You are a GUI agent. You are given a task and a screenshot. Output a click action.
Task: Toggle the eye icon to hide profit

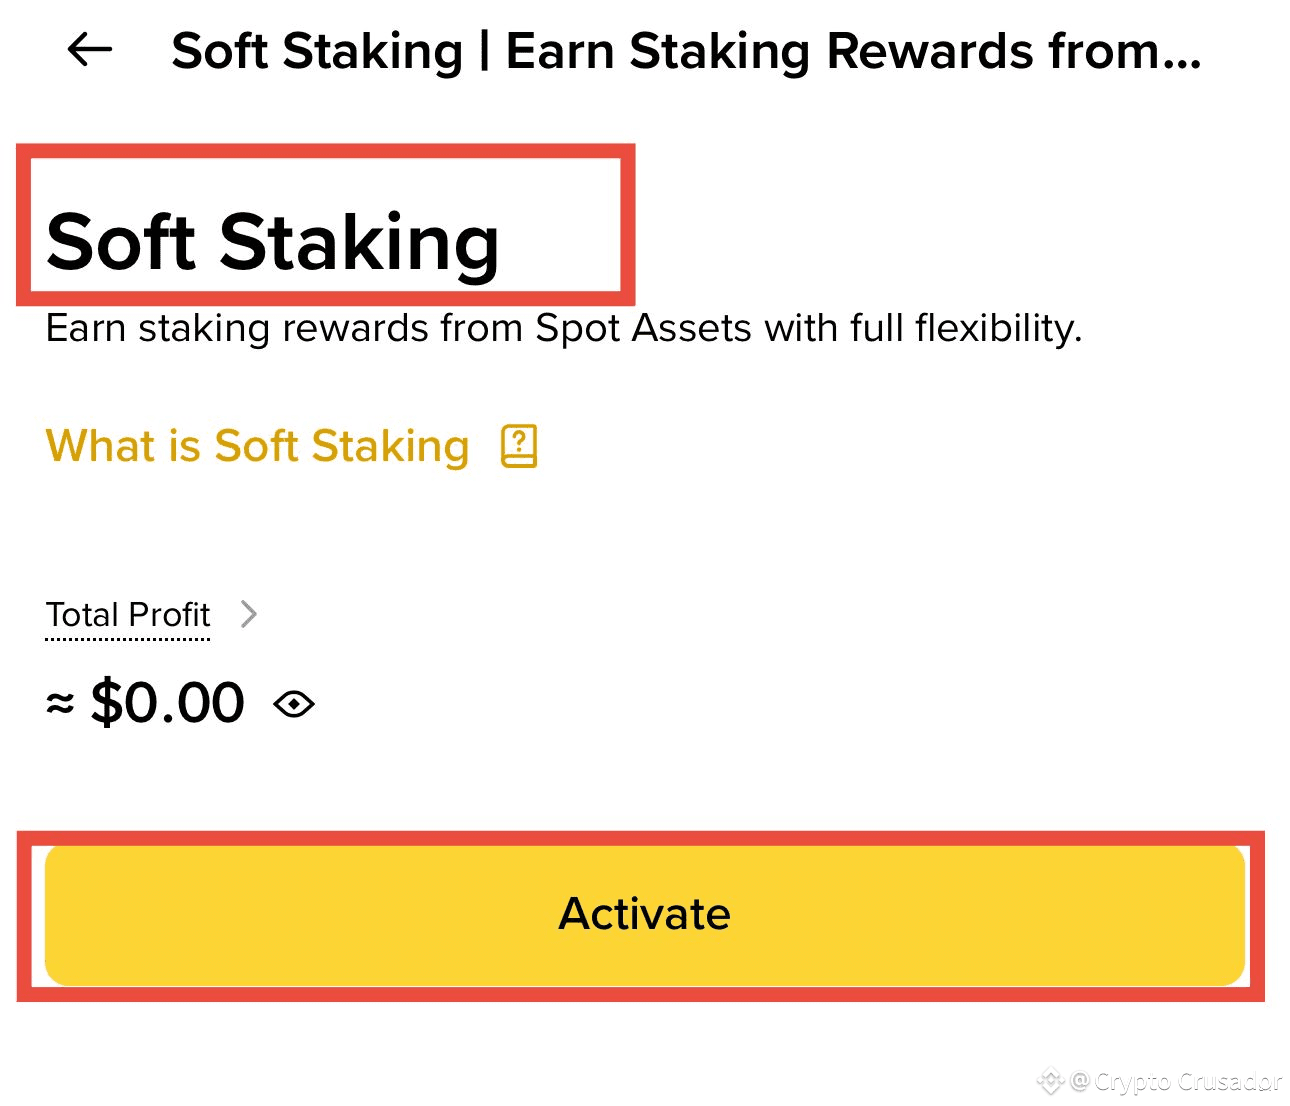[294, 705]
